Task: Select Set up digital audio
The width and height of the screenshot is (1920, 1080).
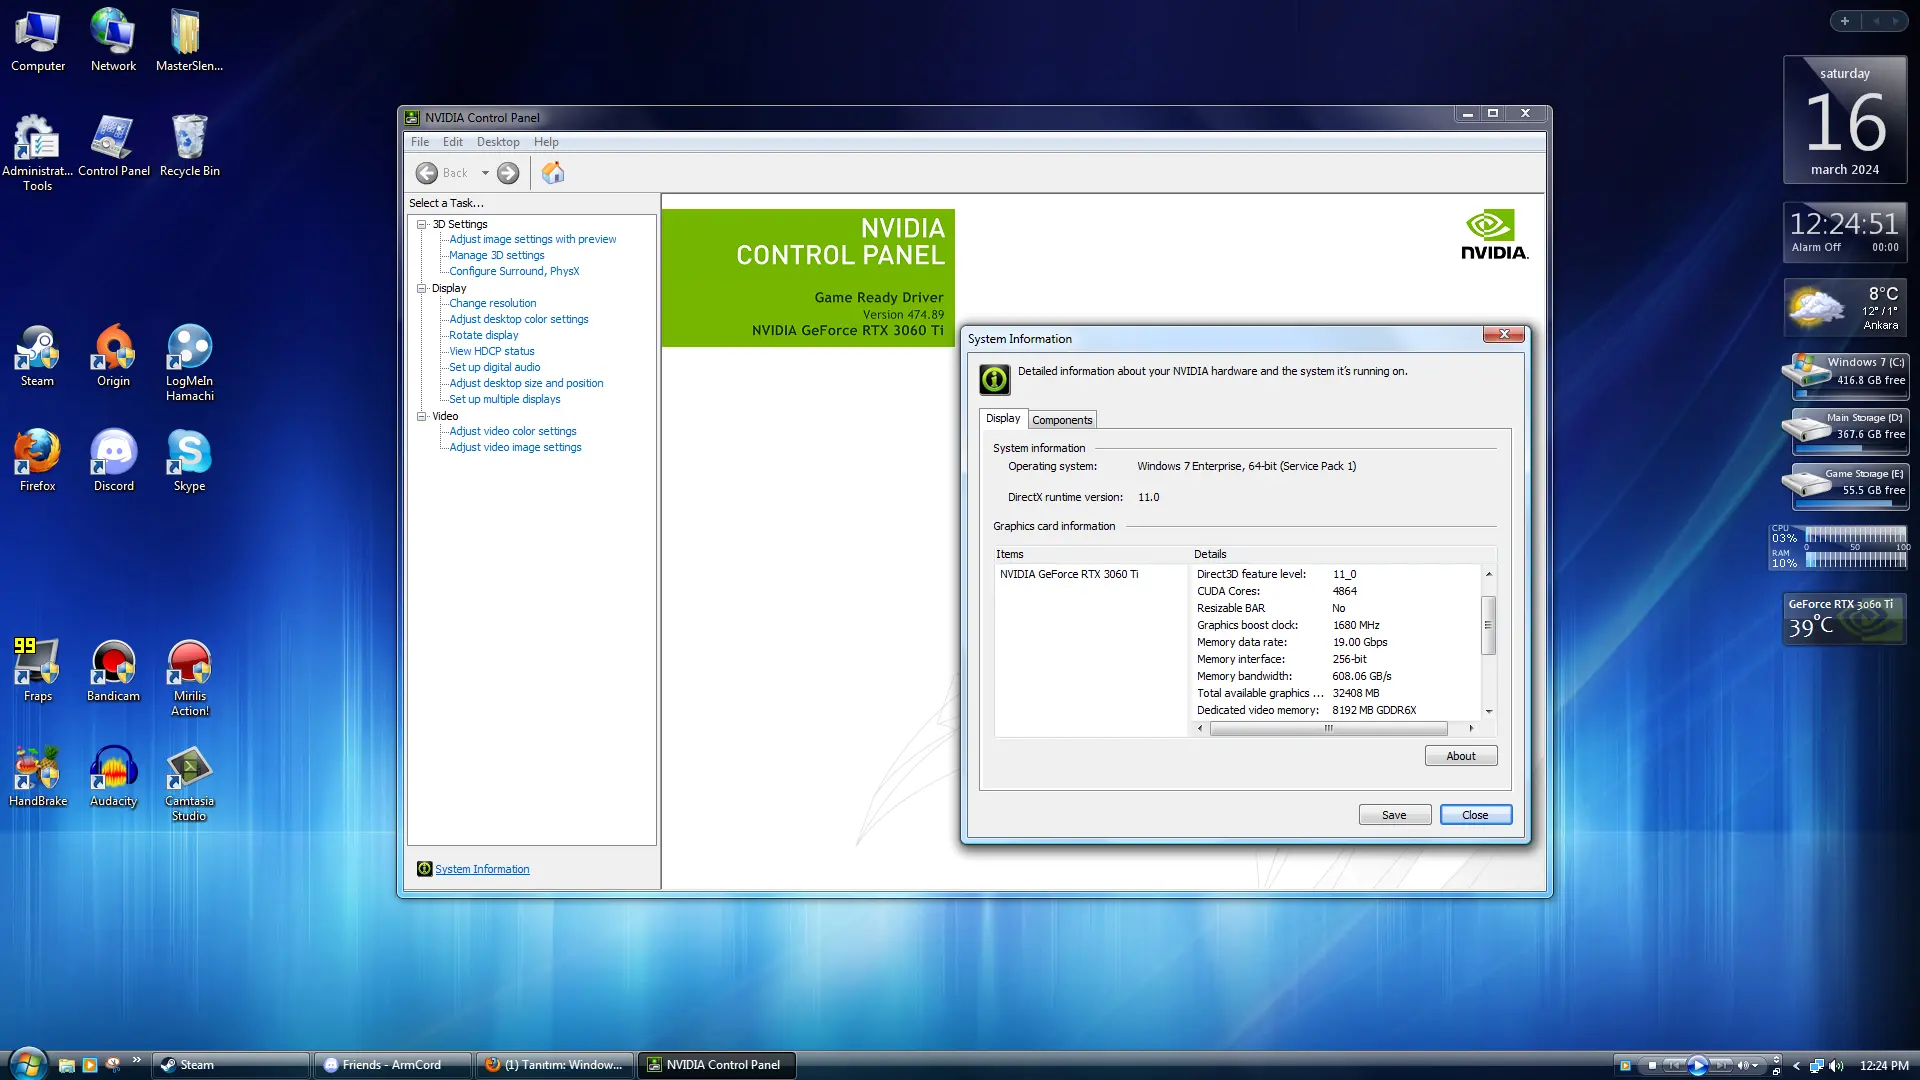Action: pyautogui.click(x=494, y=367)
